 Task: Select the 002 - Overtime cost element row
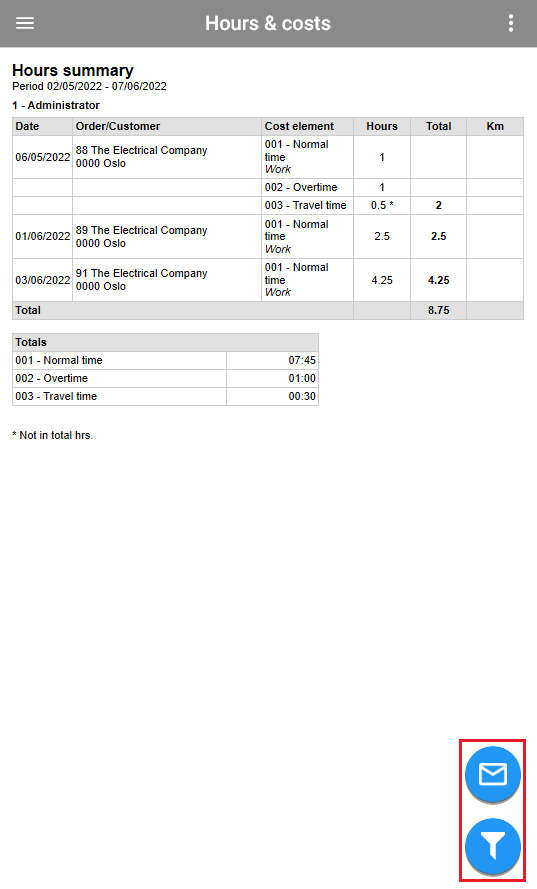click(268, 188)
